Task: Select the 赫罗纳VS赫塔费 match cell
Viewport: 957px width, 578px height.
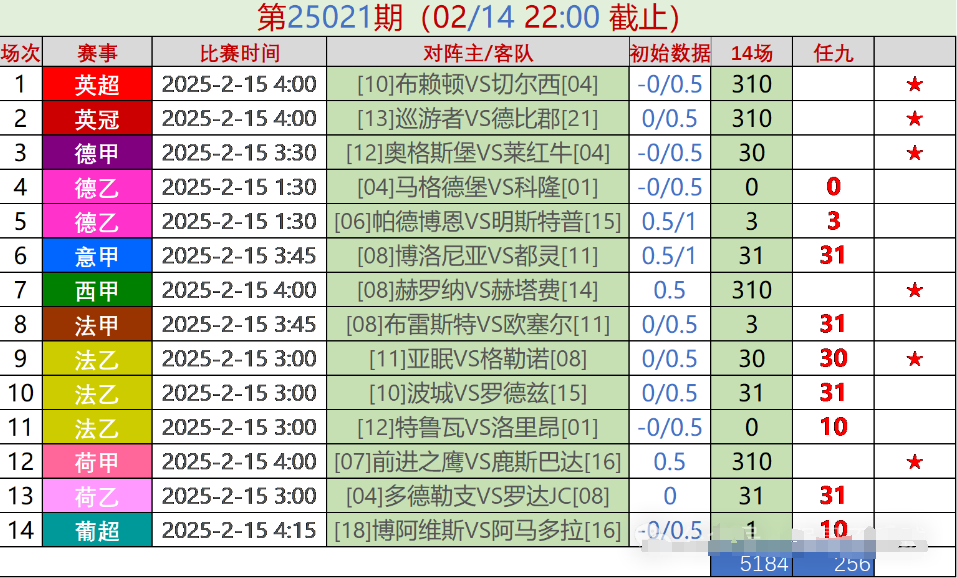Action: click(478, 291)
